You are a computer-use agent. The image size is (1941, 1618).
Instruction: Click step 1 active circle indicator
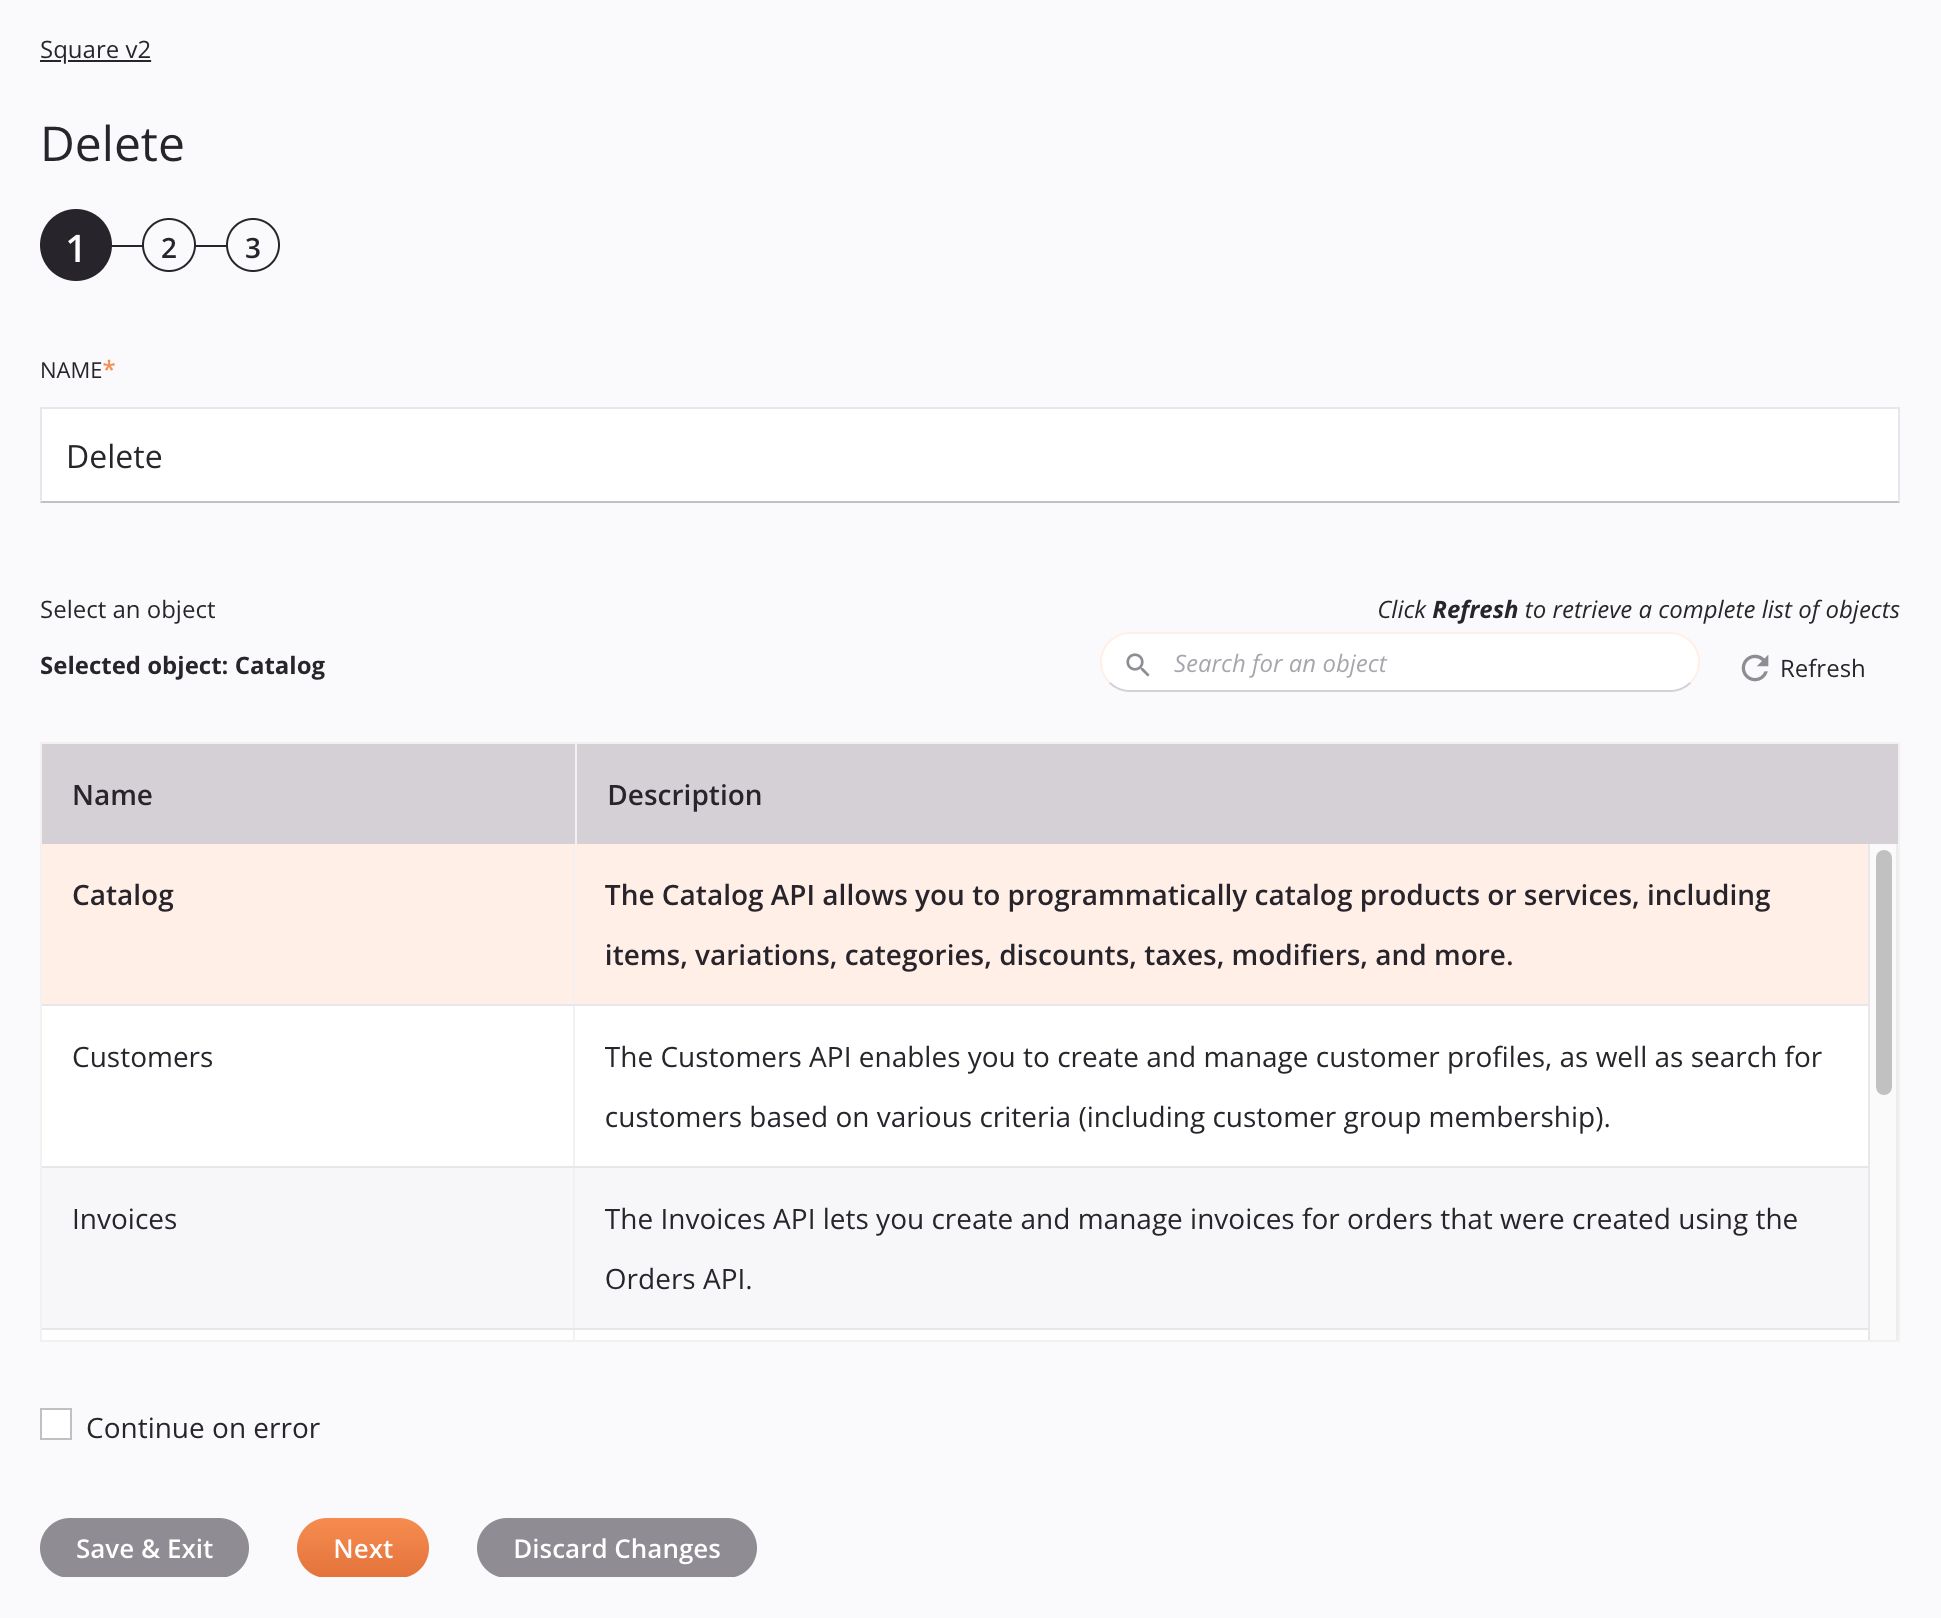point(74,245)
